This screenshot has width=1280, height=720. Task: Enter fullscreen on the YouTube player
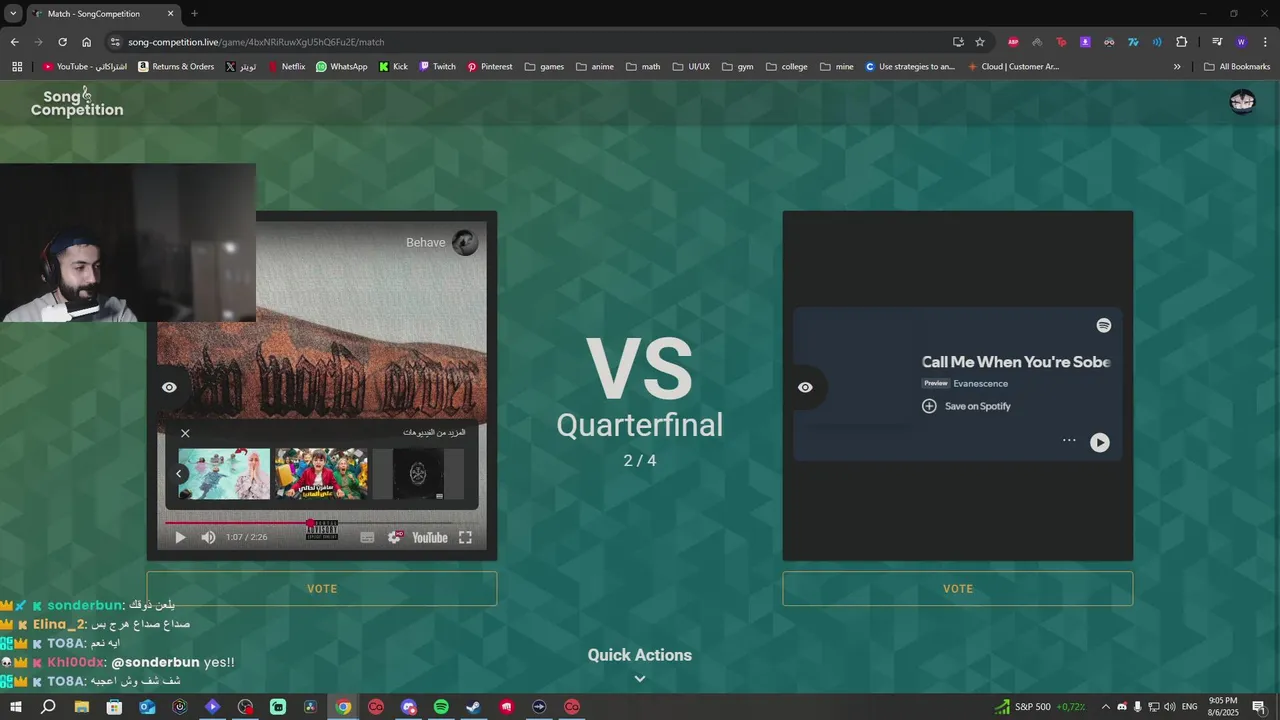coord(465,537)
